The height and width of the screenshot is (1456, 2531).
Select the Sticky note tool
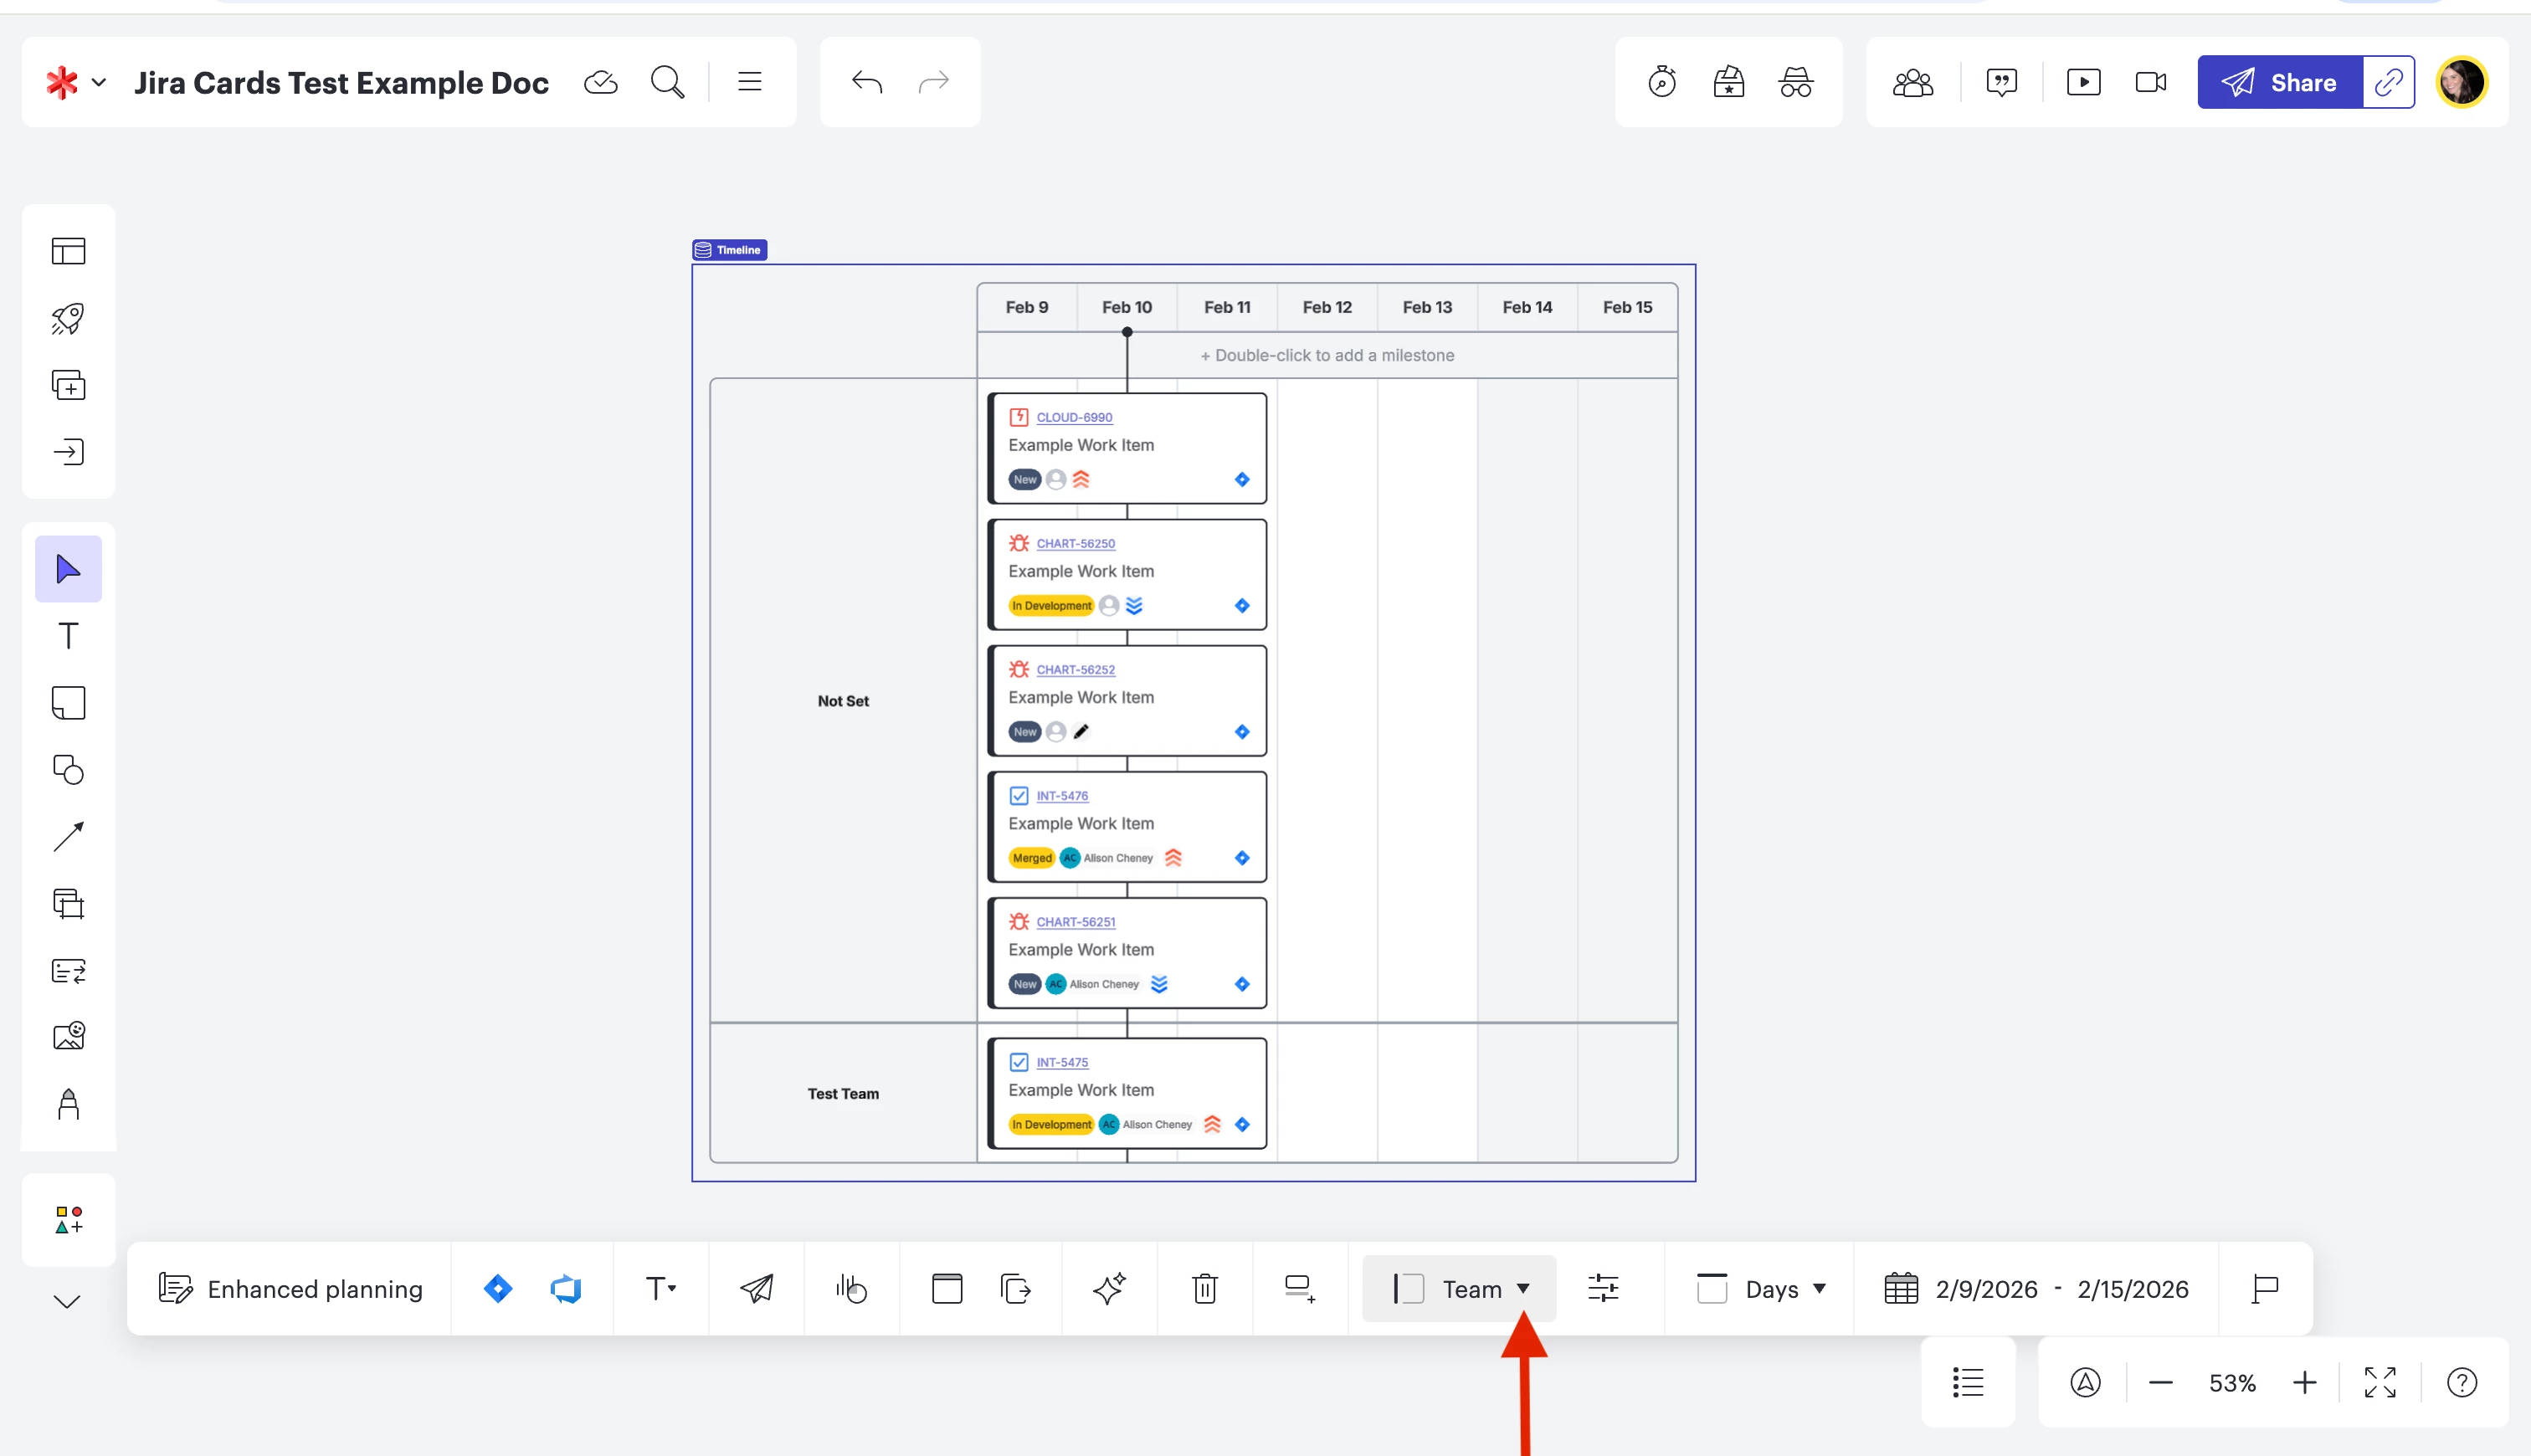tap(68, 703)
